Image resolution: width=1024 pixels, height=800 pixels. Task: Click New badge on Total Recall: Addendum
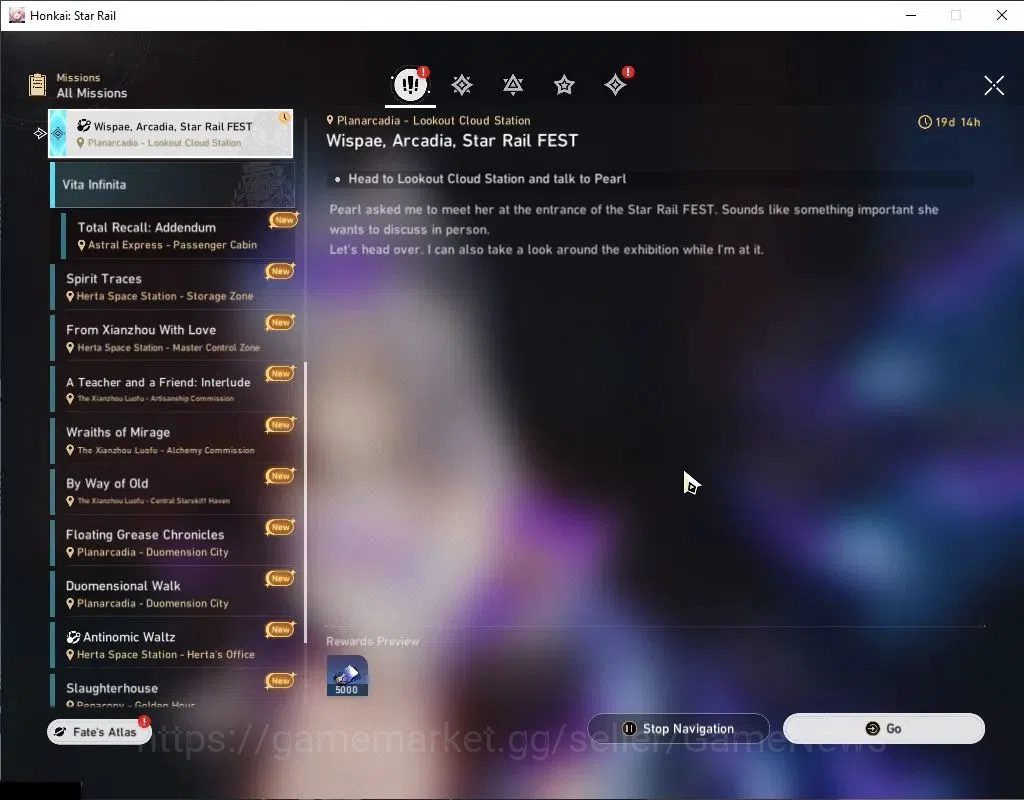click(284, 220)
